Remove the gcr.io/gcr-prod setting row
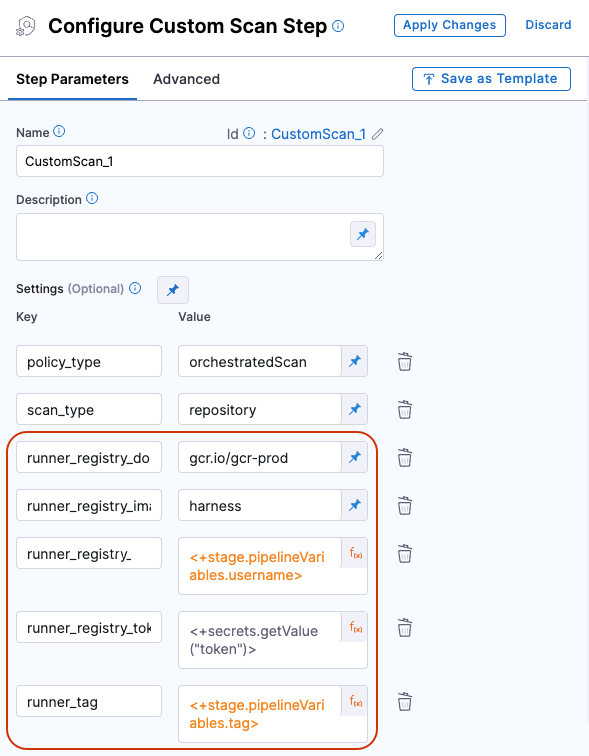This screenshot has width=589, height=756. point(404,458)
